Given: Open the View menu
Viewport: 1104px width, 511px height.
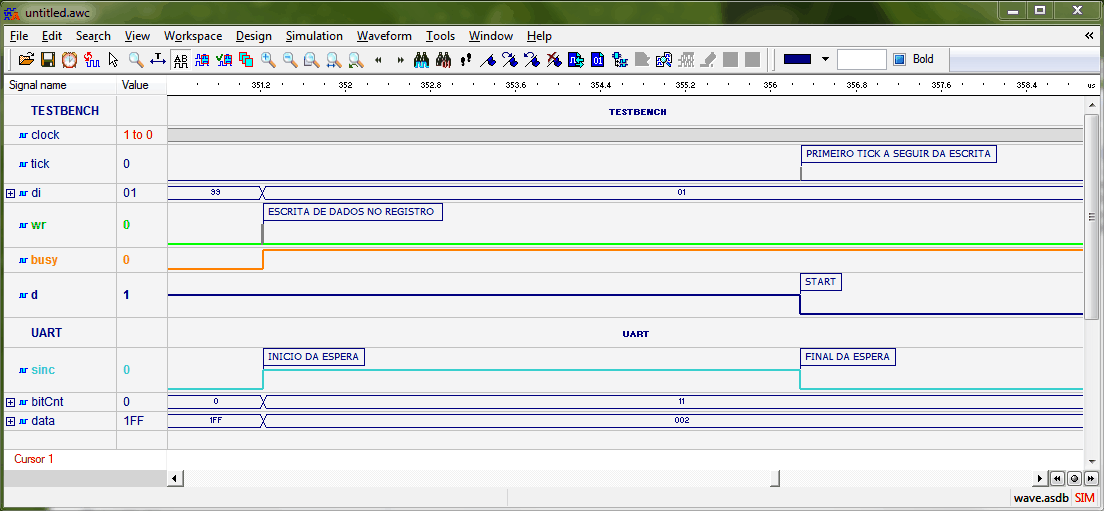Looking at the screenshot, I should click(x=137, y=36).
